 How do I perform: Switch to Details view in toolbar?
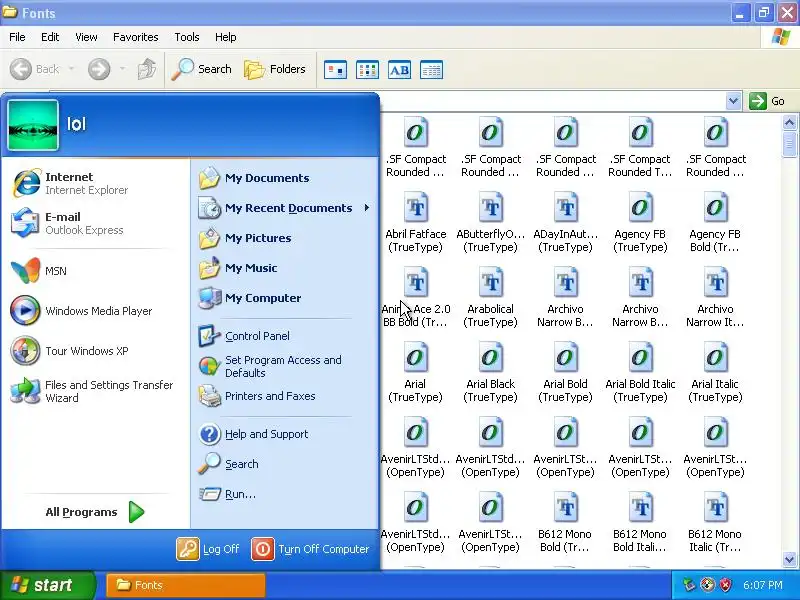[x=431, y=70]
